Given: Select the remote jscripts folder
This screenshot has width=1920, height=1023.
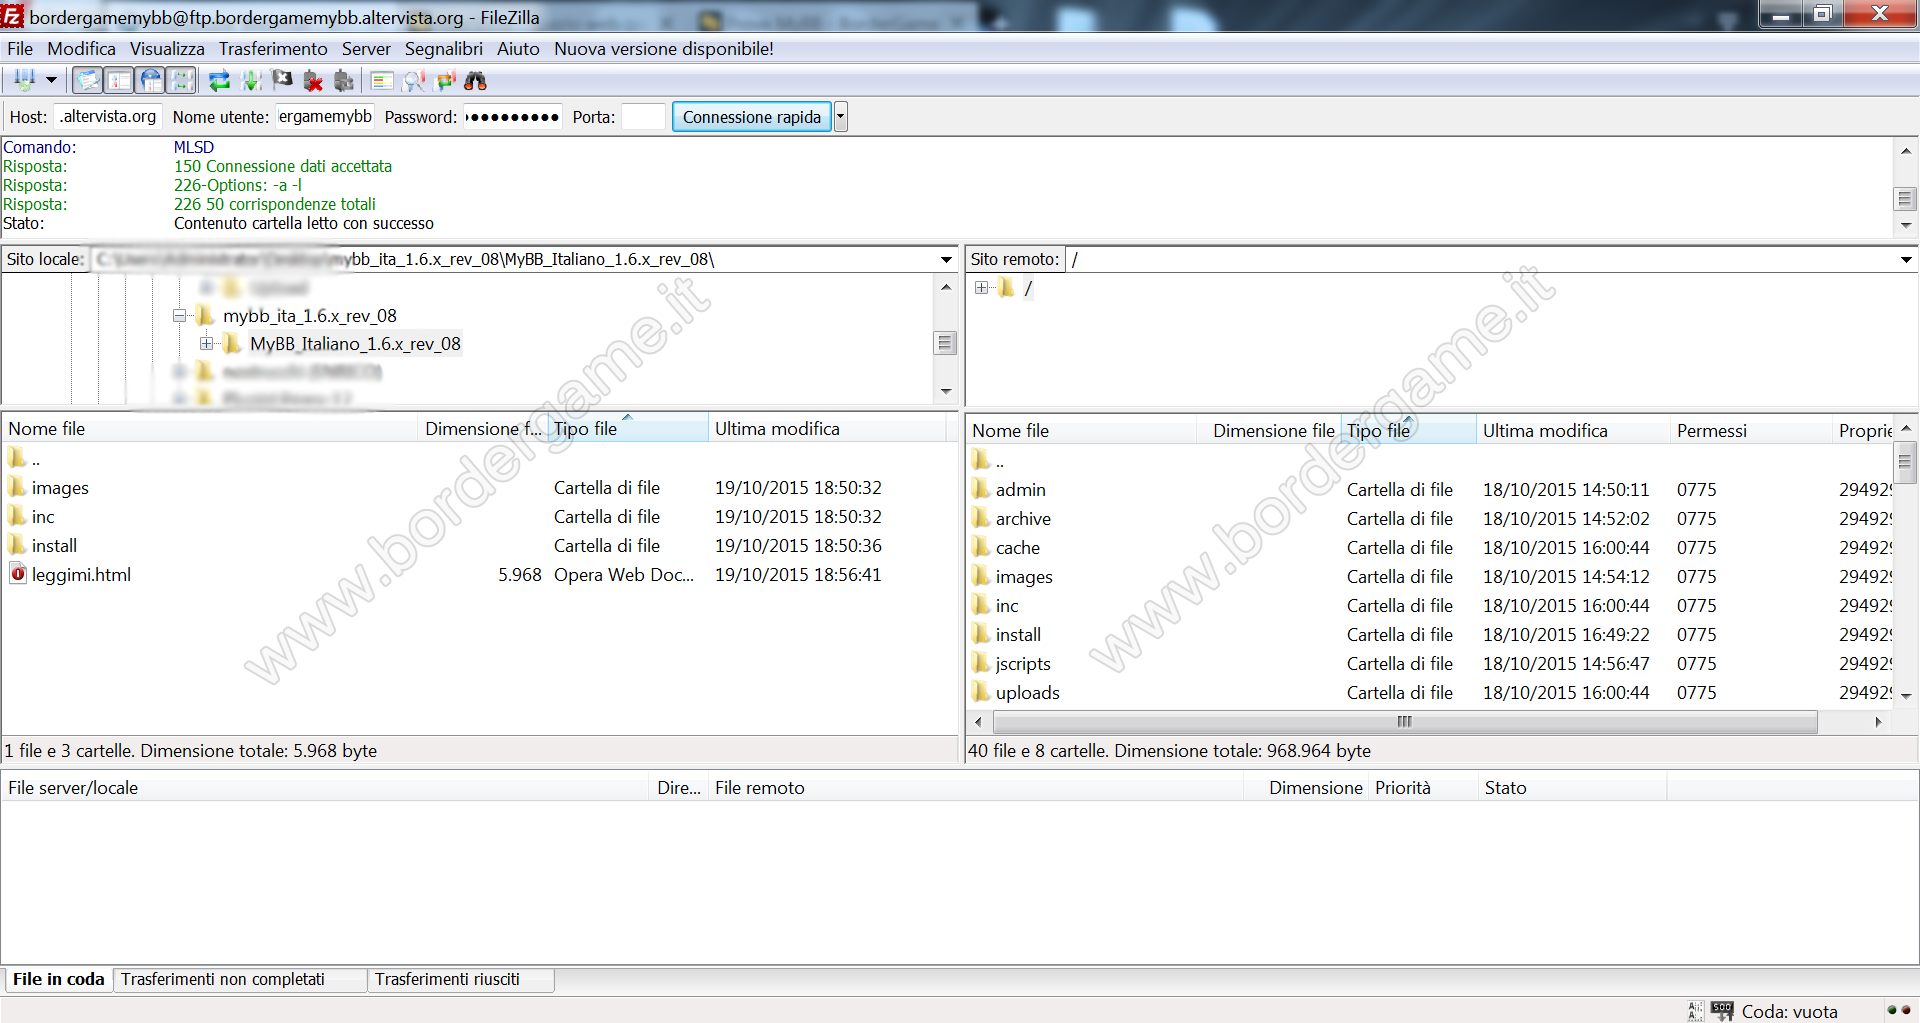Looking at the screenshot, I should click(x=1023, y=664).
